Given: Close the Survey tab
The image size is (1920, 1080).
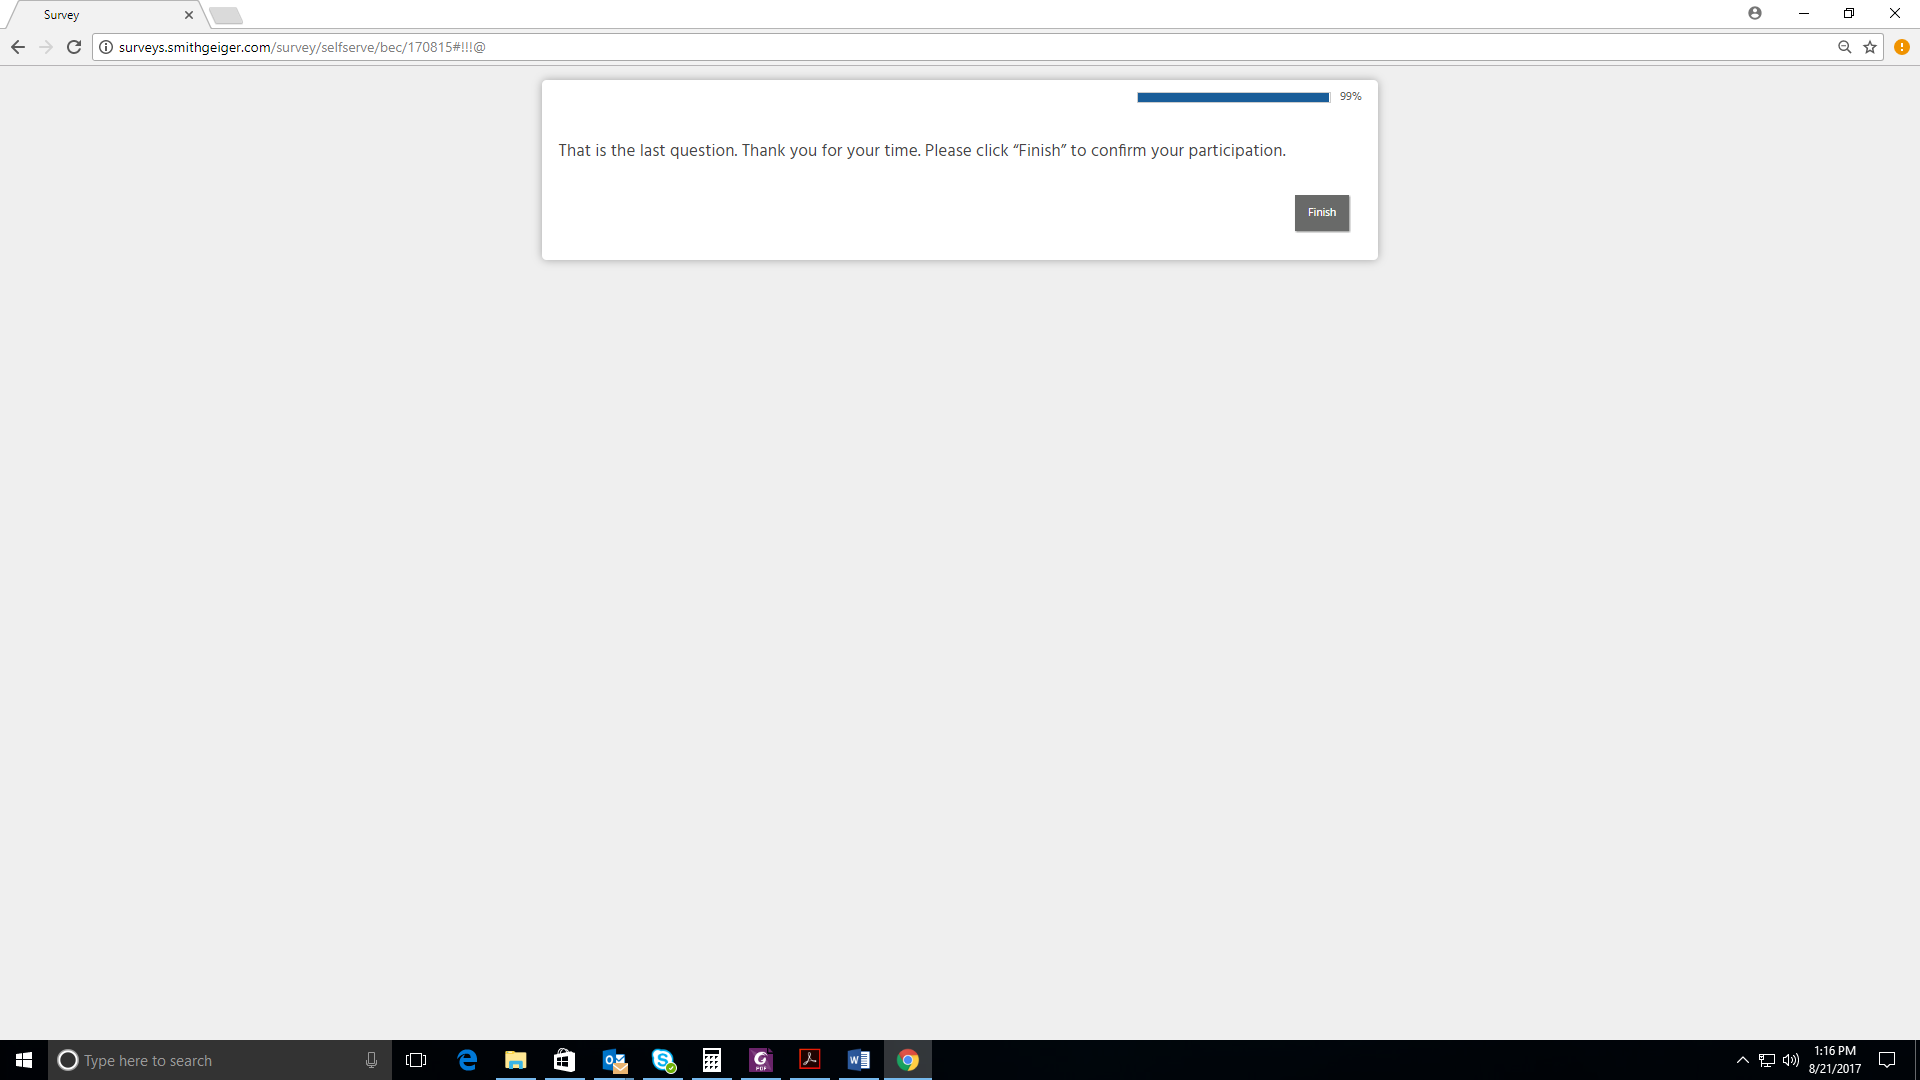Looking at the screenshot, I should [189, 15].
